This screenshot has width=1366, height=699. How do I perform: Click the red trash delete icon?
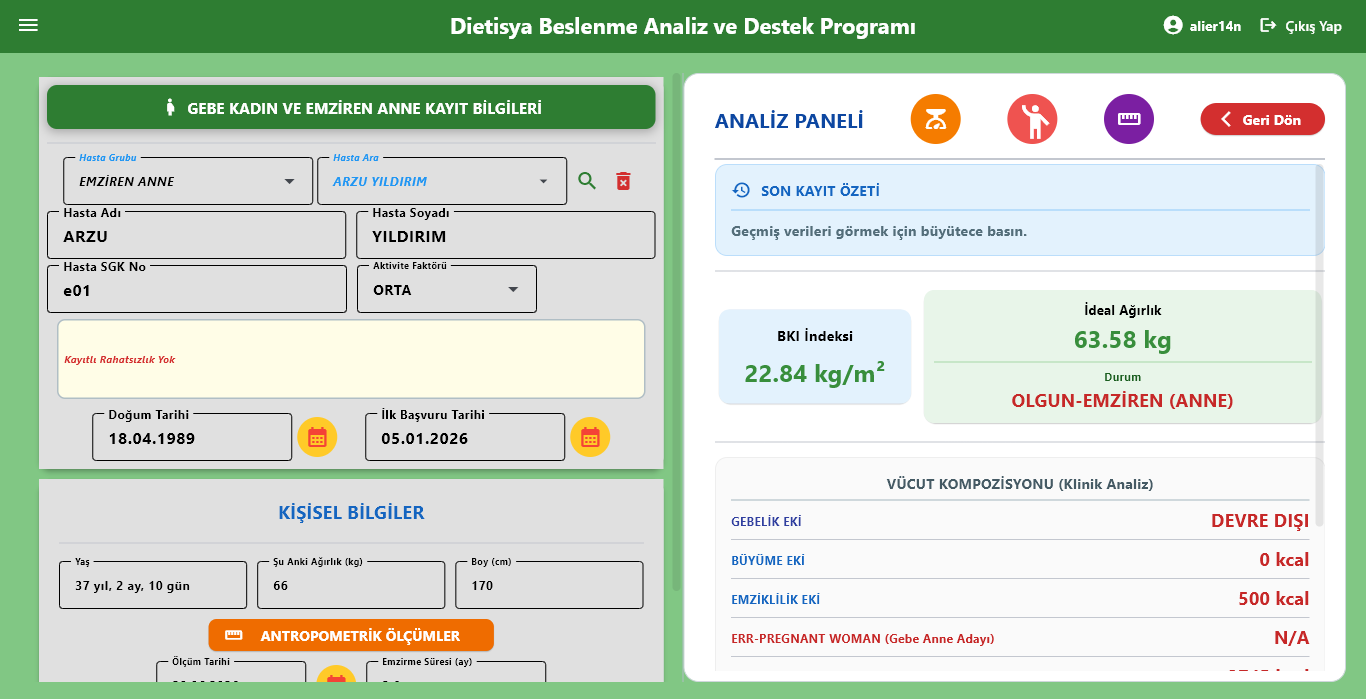coord(623,181)
